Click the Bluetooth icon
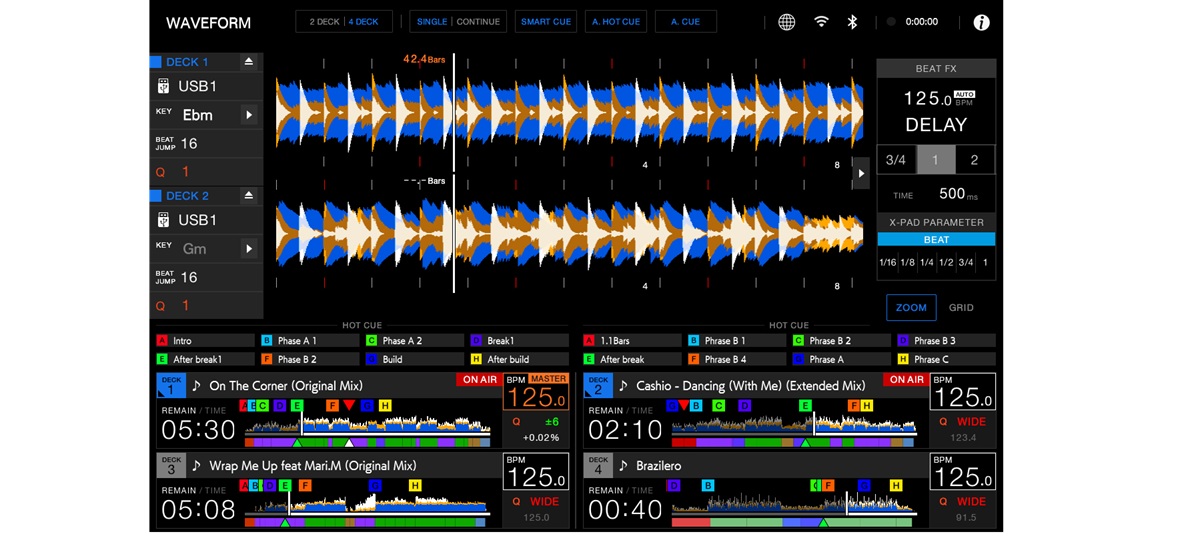1200x544 pixels. pos(852,22)
